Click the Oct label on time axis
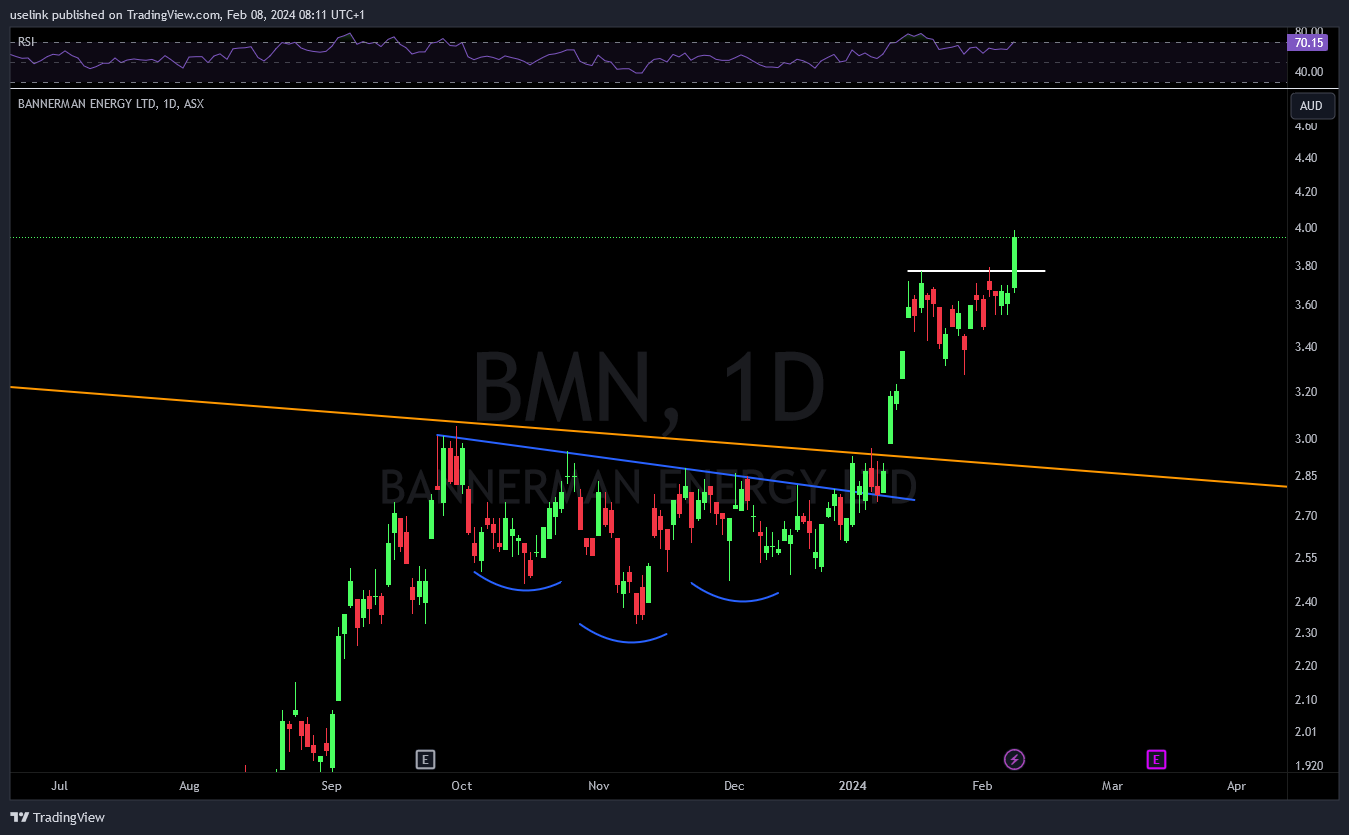Image resolution: width=1349 pixels, height=835 pixels. [x=462, y=786]
